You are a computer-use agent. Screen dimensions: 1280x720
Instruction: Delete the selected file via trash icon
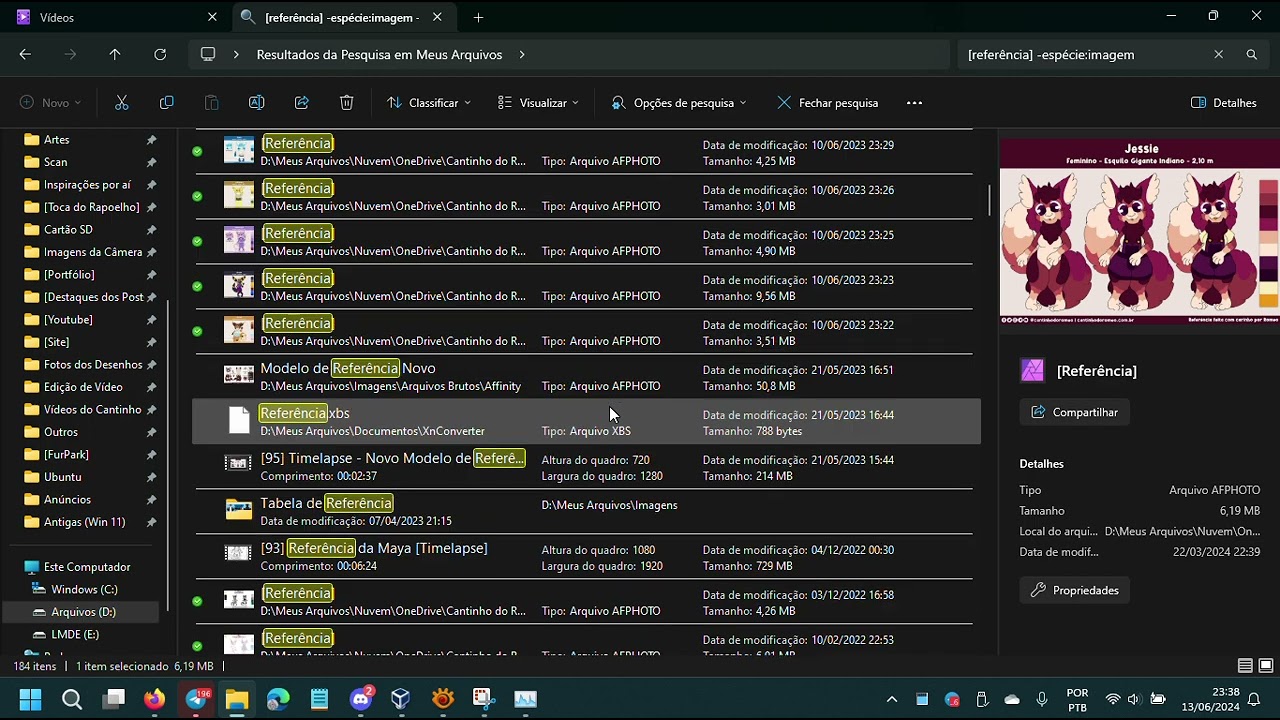pos(347,103)
